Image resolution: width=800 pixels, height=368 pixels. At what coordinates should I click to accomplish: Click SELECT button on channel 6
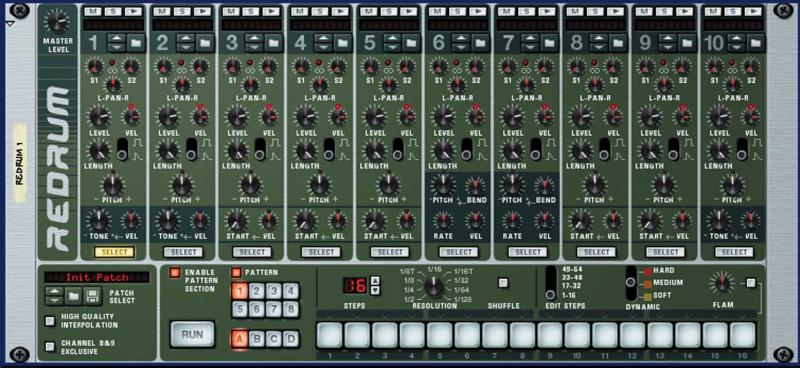(459, 252)
